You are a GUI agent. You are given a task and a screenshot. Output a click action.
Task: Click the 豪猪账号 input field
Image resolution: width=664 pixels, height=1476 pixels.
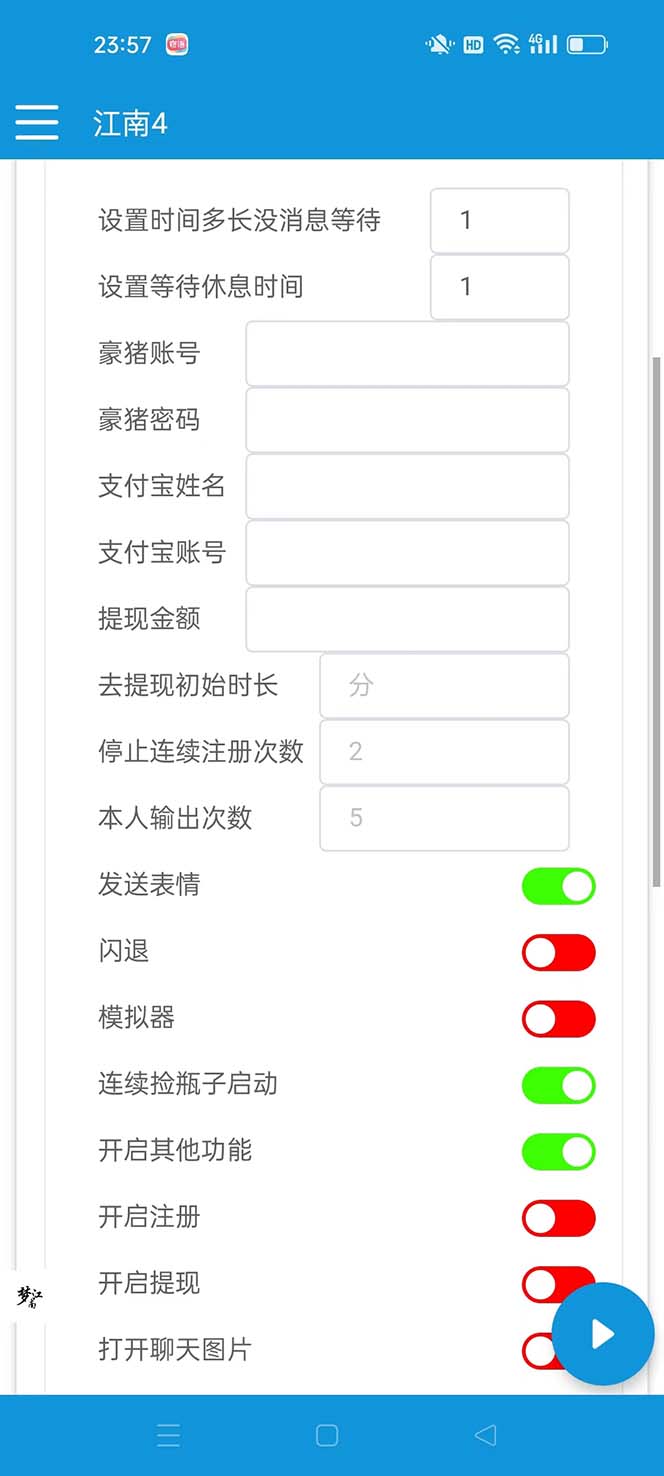click(407, 353)
